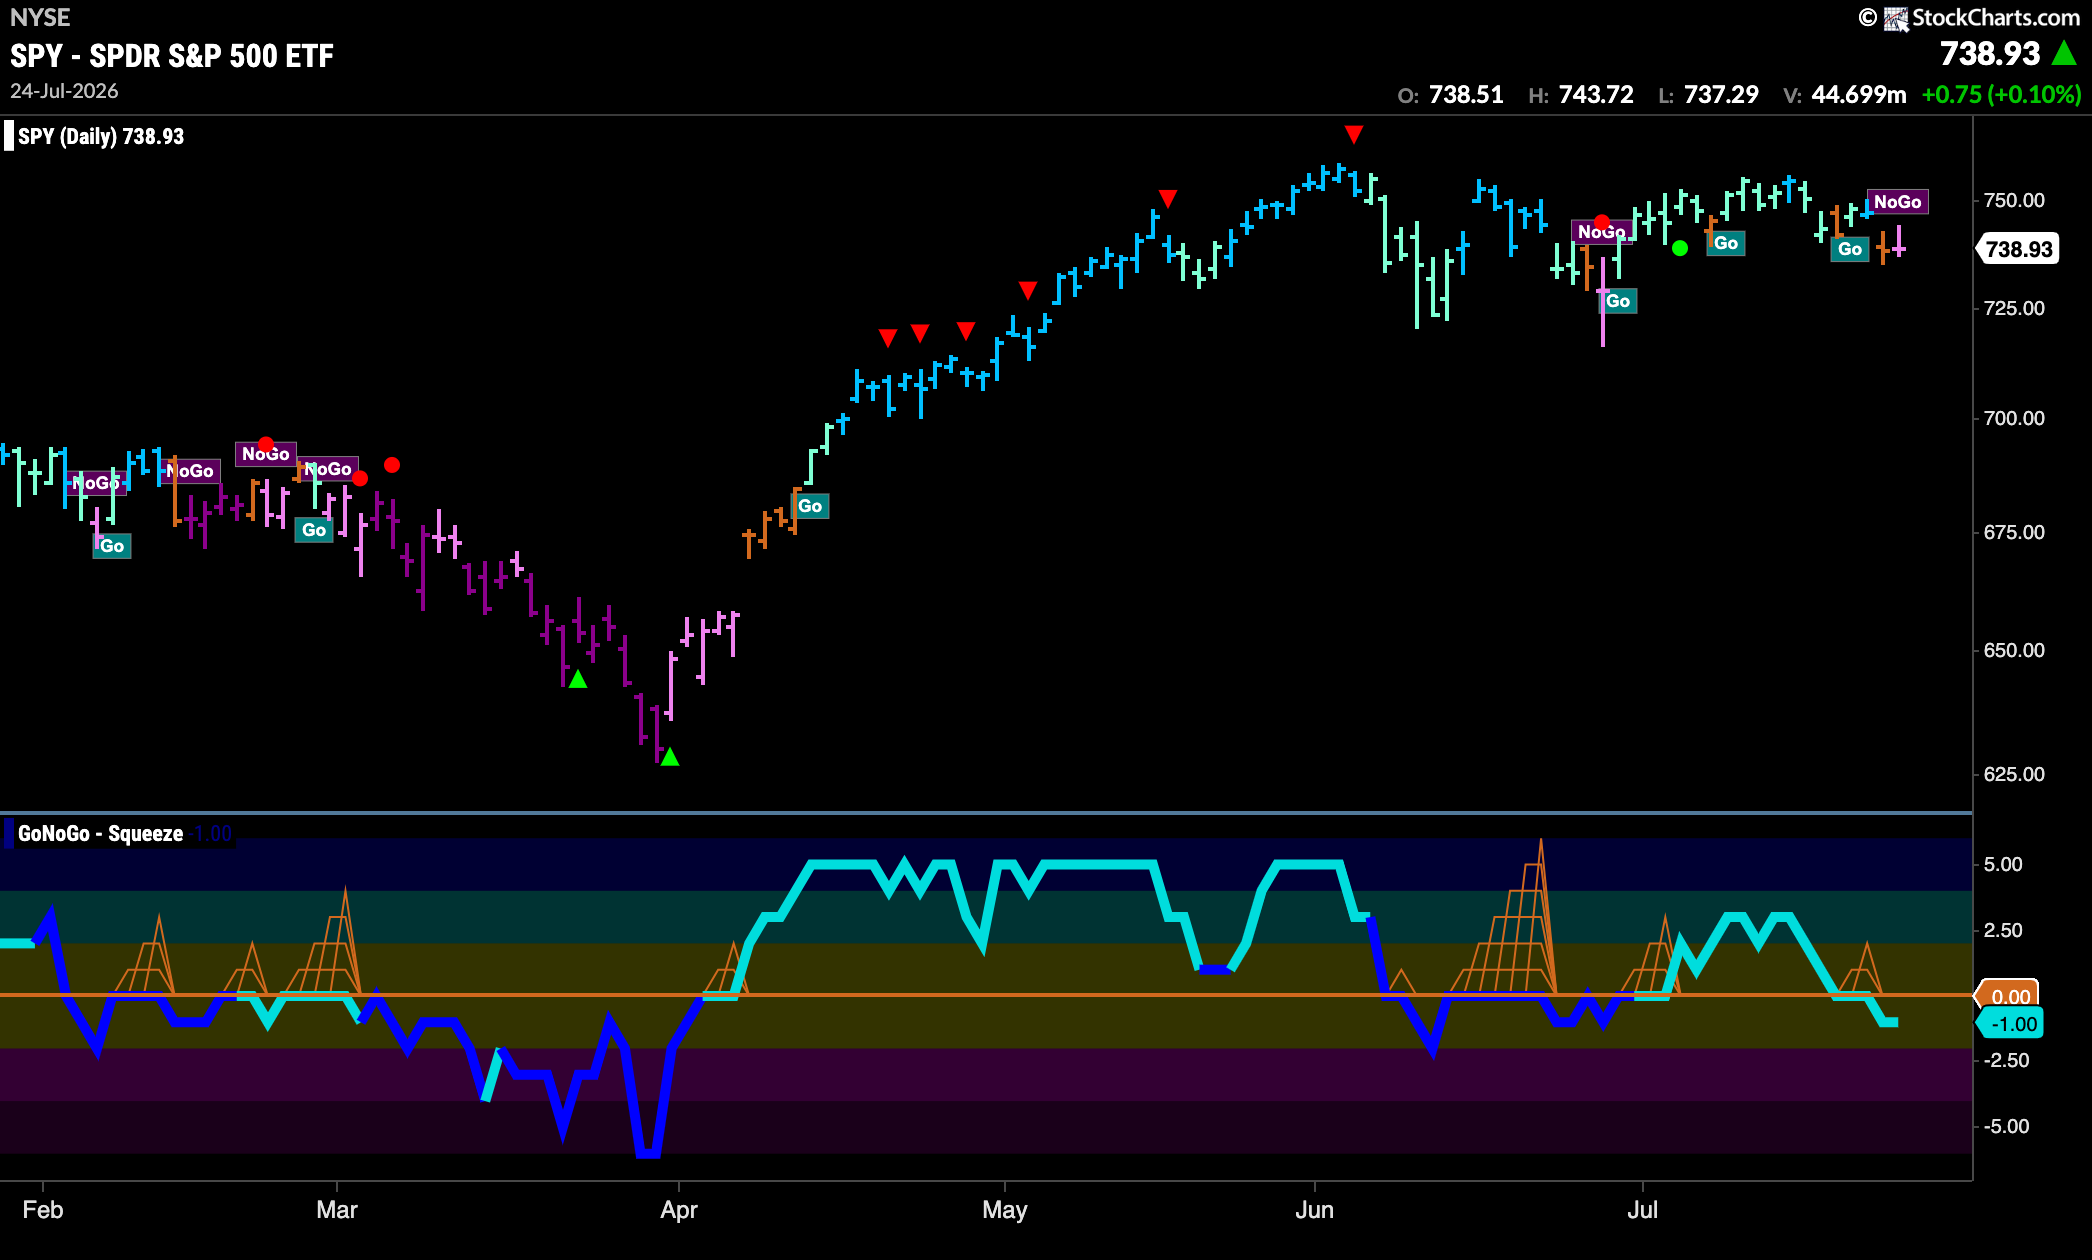Viewport: 2092px width, 1260px height.
Task: Click the May label on the time axis
Action: (x=1005, y=1210)
